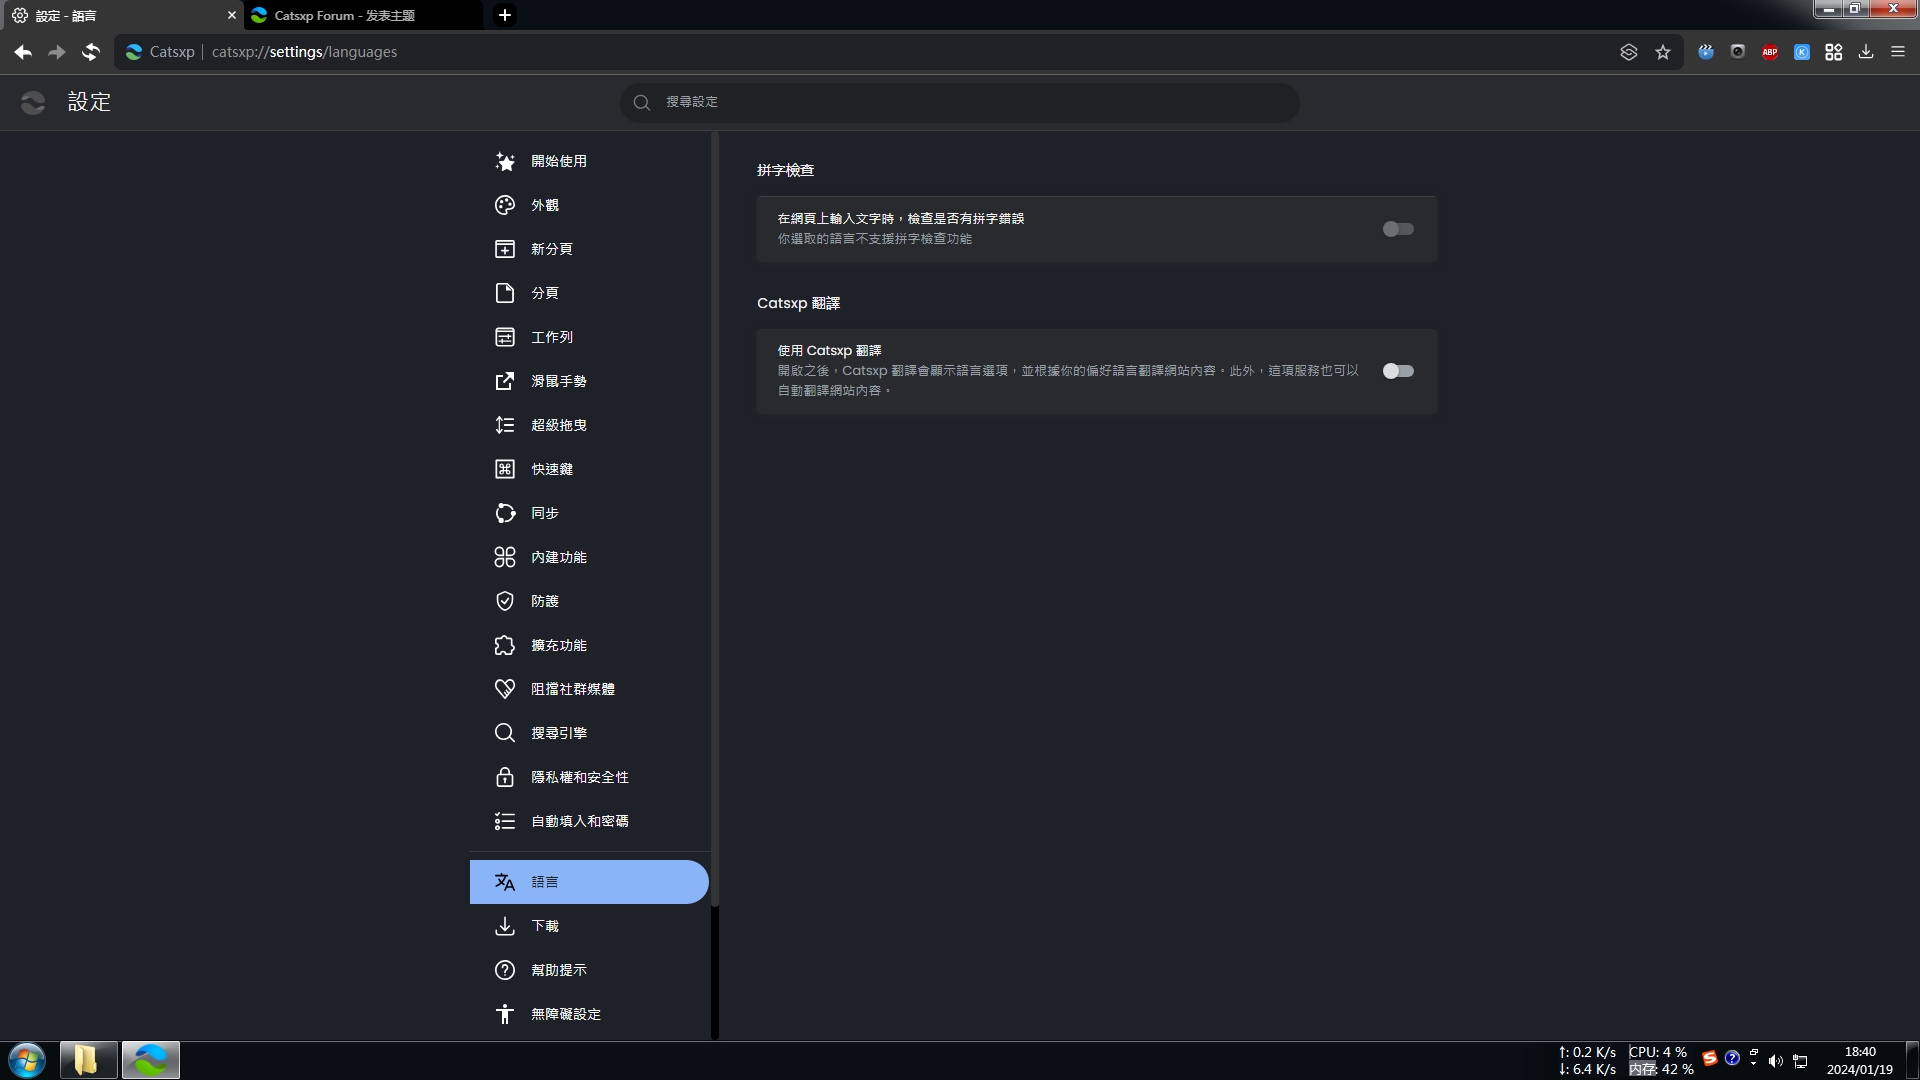Open the downloads toolbar icon
1920x1080 pixels.
[x=1865, y=52]
